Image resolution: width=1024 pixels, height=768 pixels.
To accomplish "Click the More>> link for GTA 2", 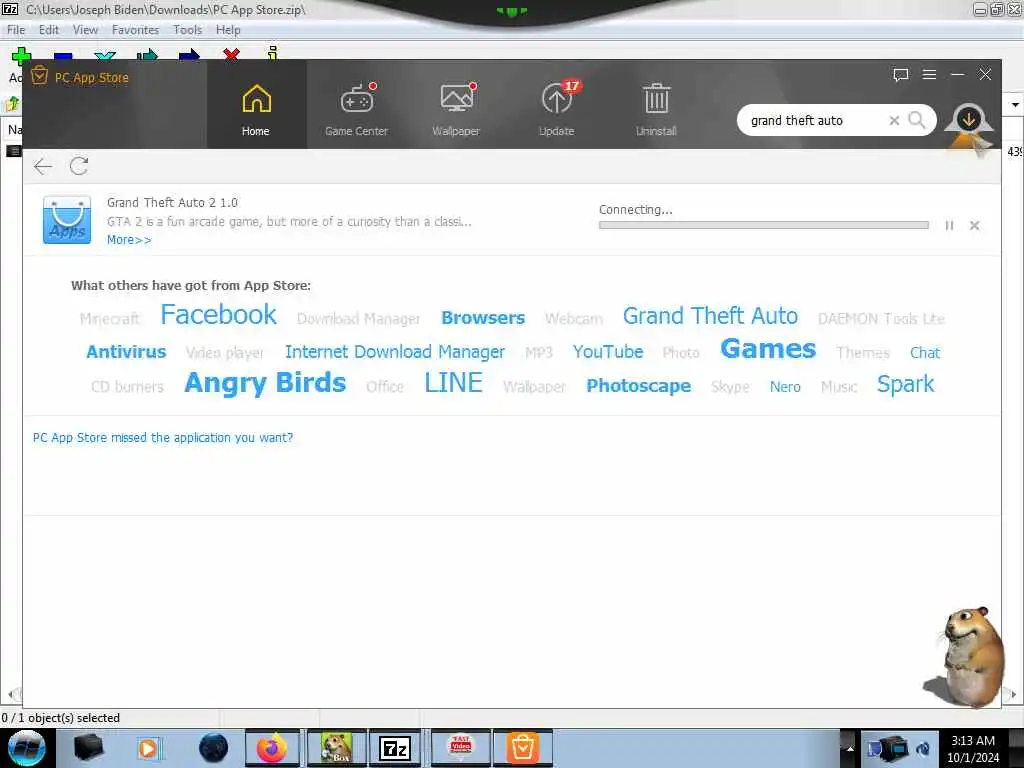I will coord(129,240).
